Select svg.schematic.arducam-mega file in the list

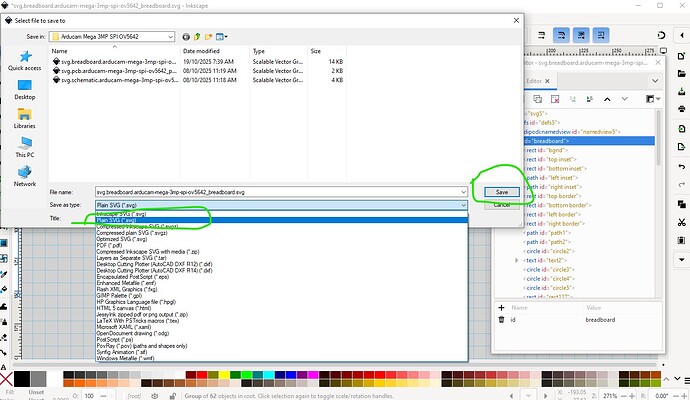[x=115, y=80]
